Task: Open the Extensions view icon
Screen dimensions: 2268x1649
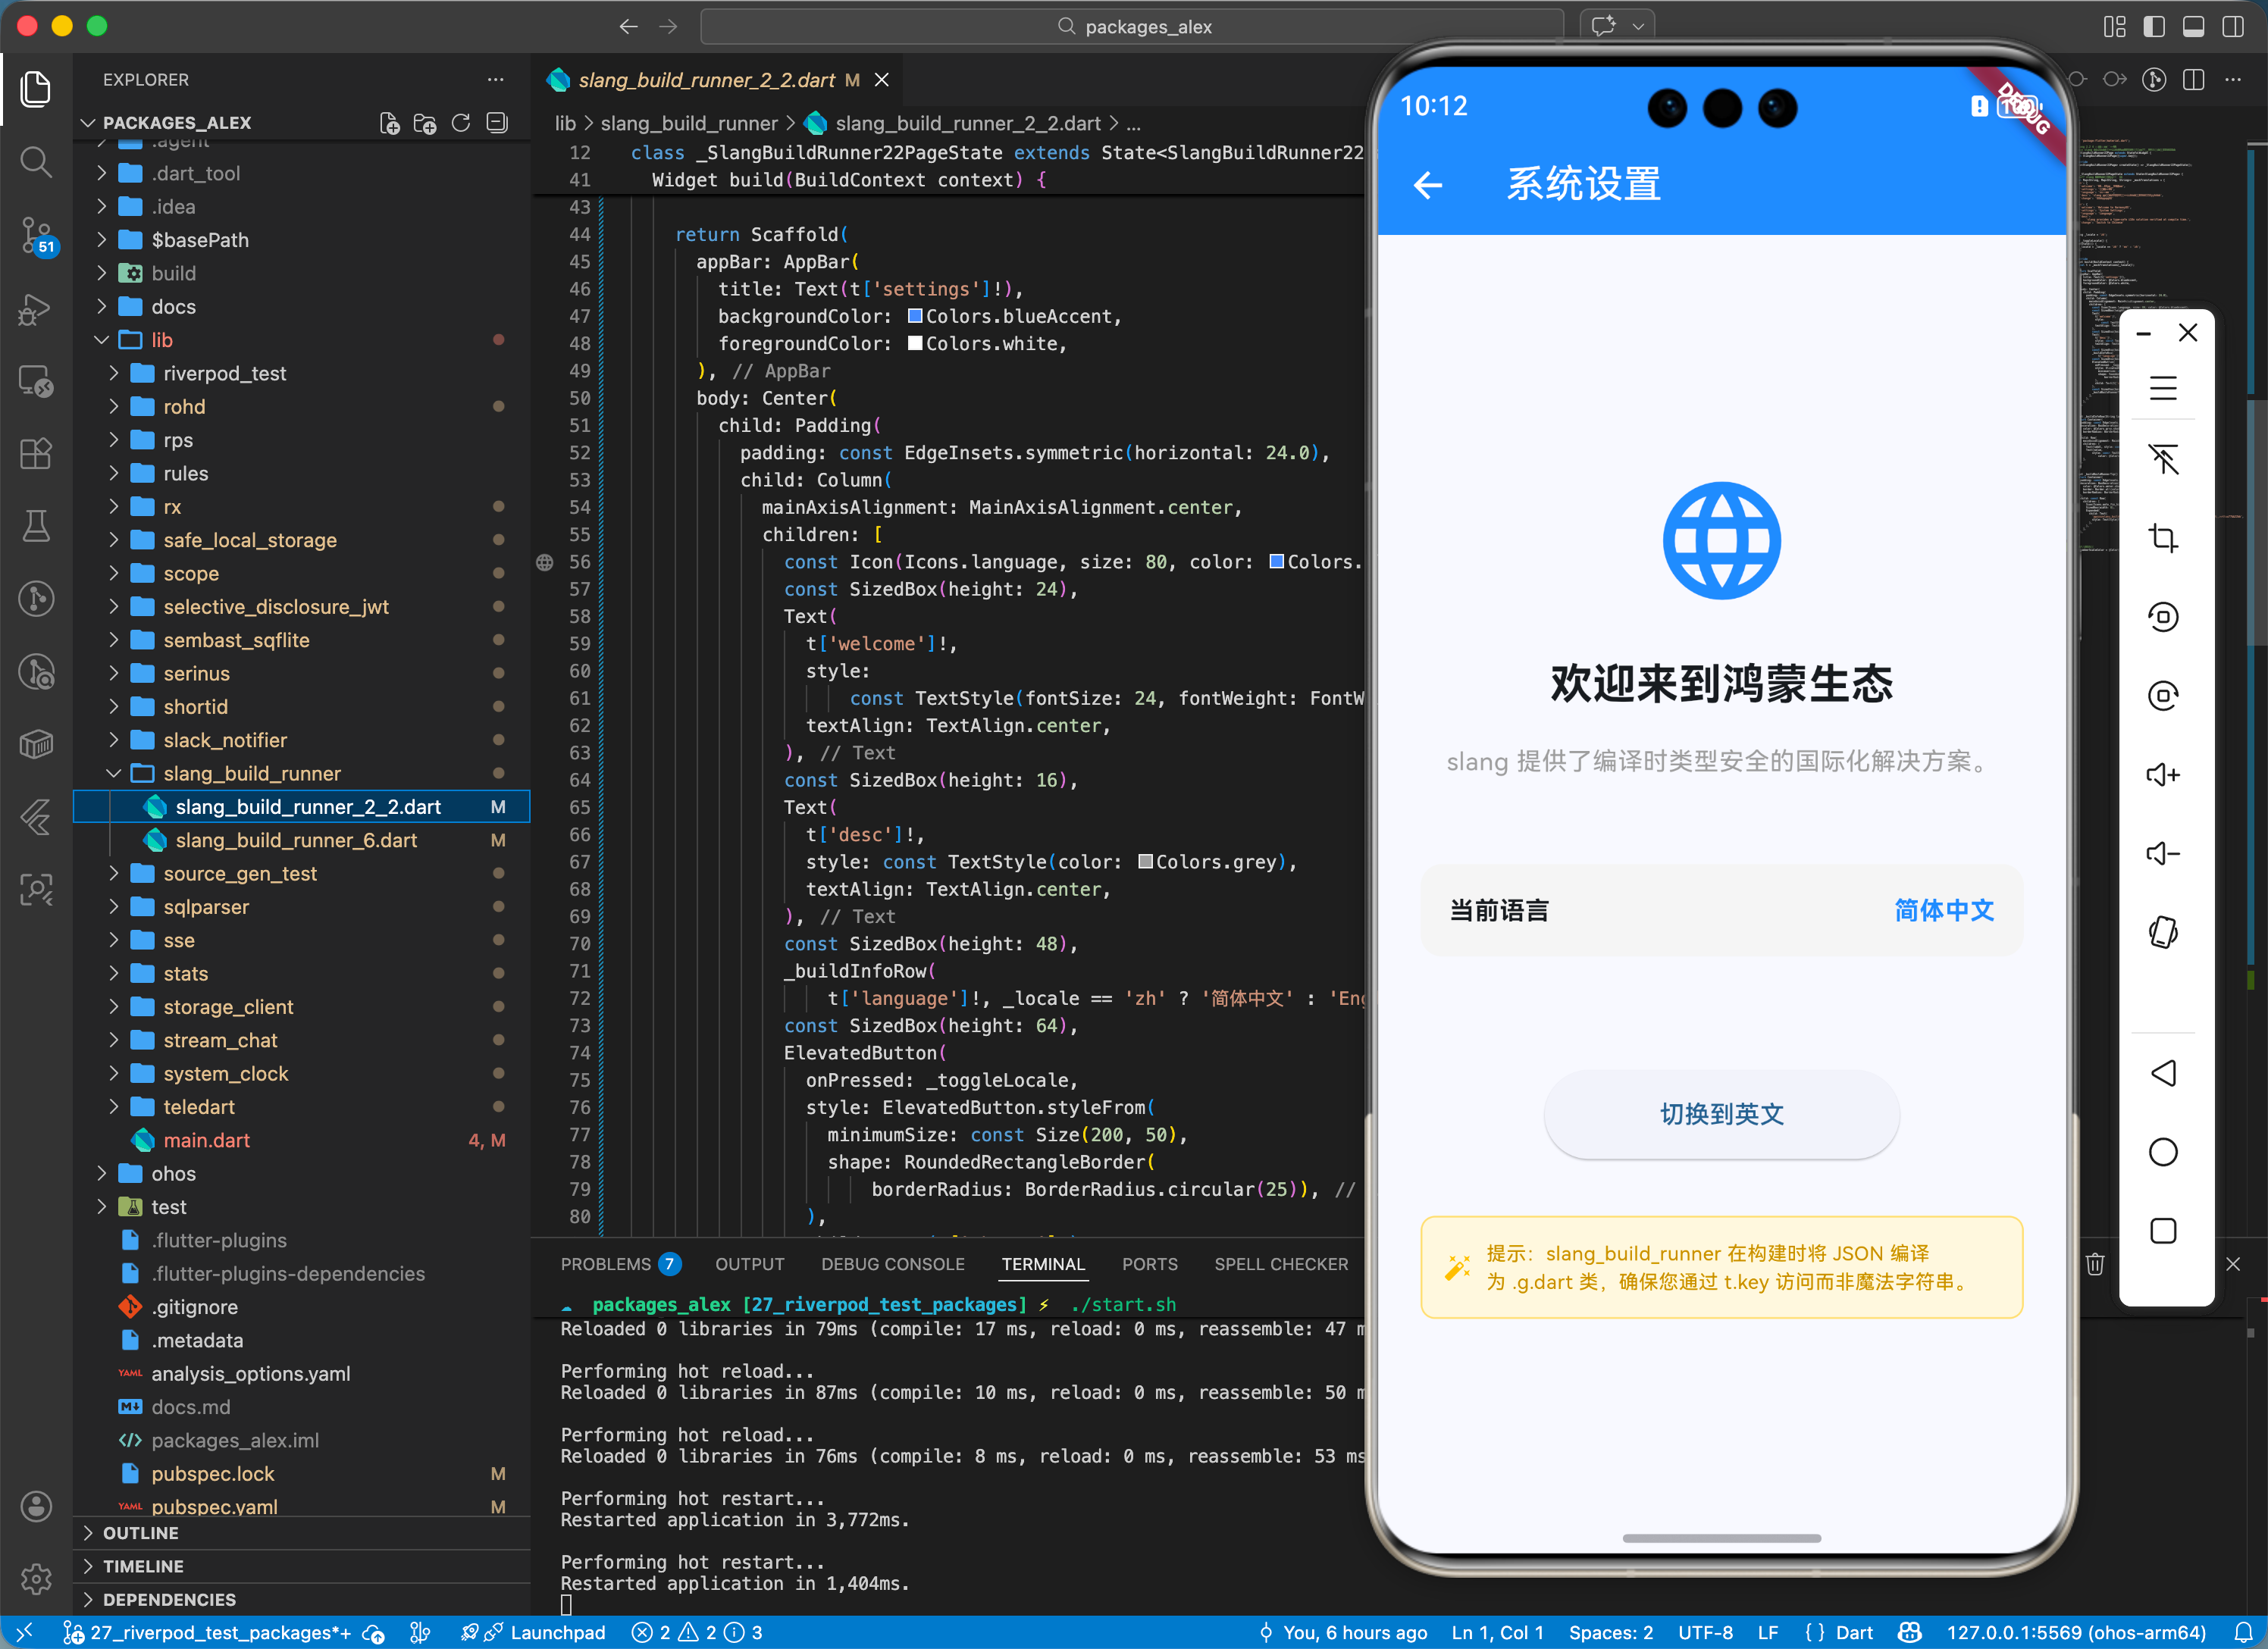Action: [36, 453]
